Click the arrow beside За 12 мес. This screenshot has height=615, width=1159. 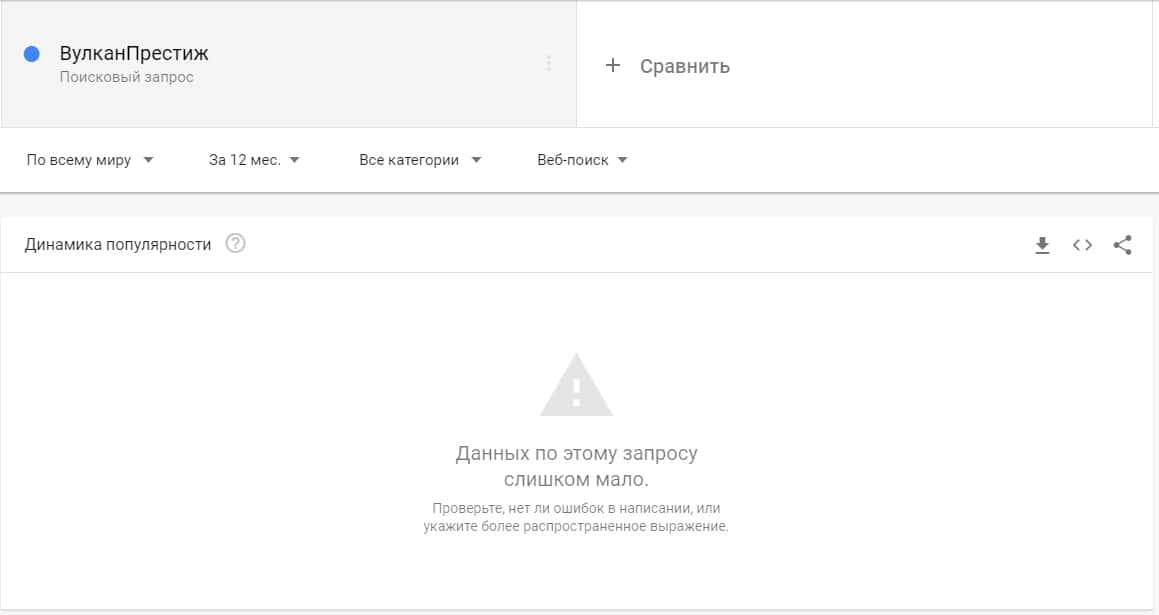pyautogui.click(x=294, y=160)
